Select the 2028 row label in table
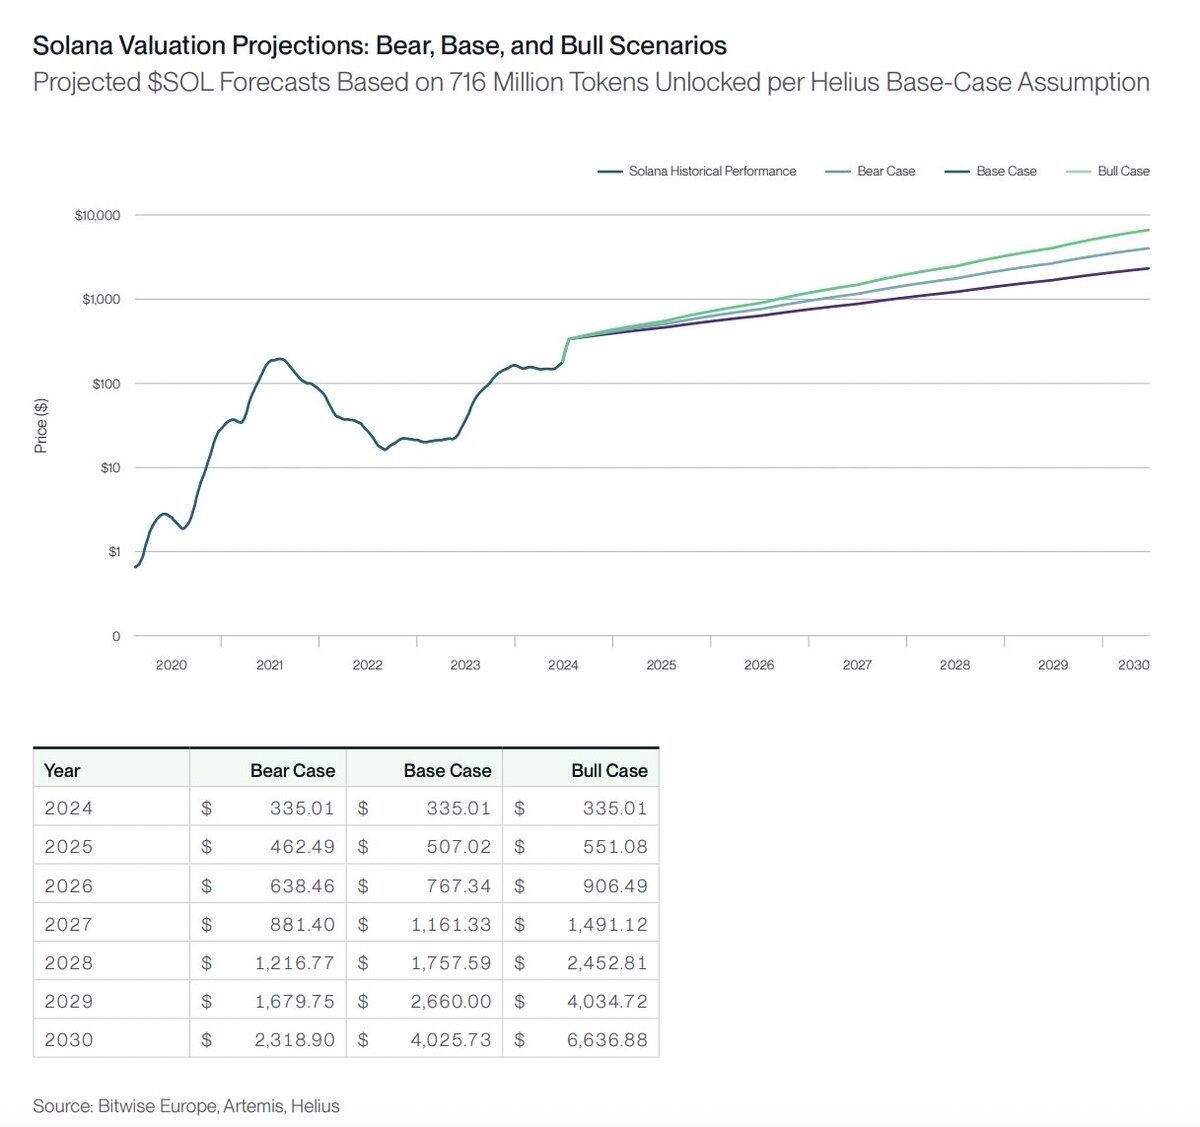This screenshot has width=1200, height=1127. click(69, 963)
